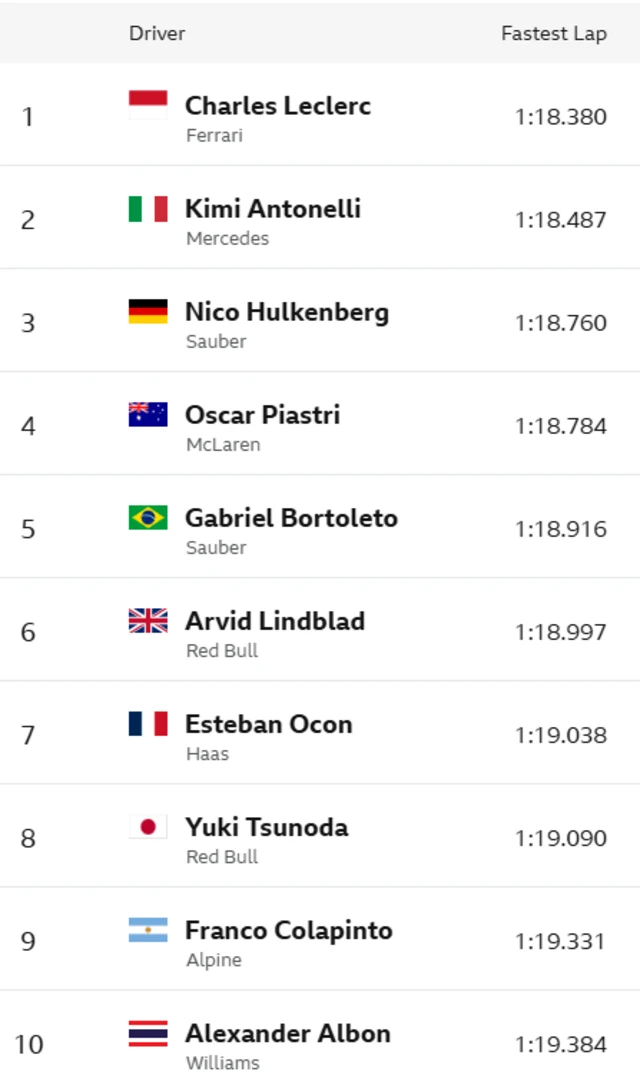Viewport: 640px width, 1088px height.
Task: Click the Argentine flag beside Franco Colapinto
Action: pyautogui.click(x=148, y=930)
